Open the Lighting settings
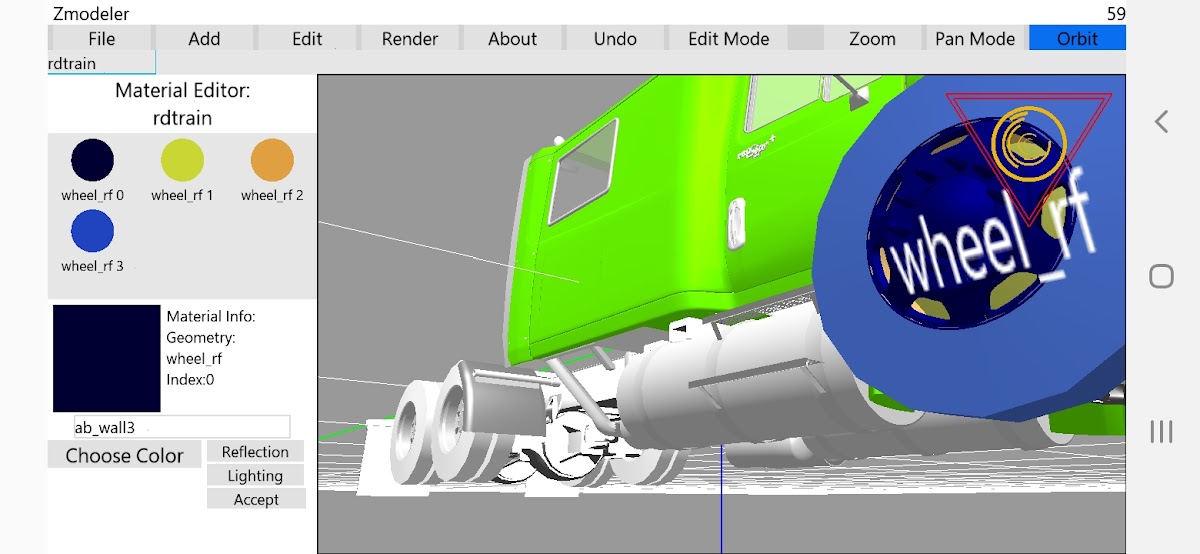The width and height of the screenshot is (1200, 554). click(255, 476)
